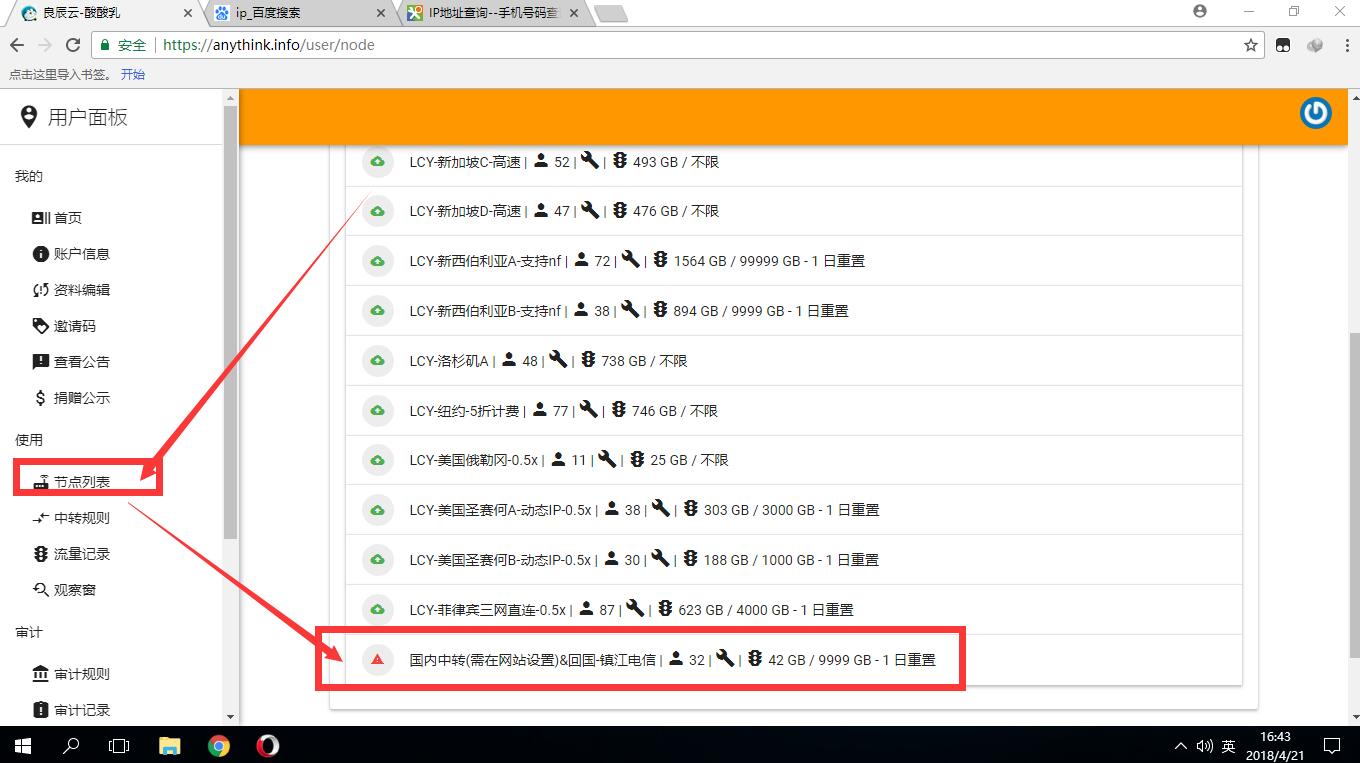Go to 中转规则 in the sidebar
Screen dimensions: 1360x763
82,518
